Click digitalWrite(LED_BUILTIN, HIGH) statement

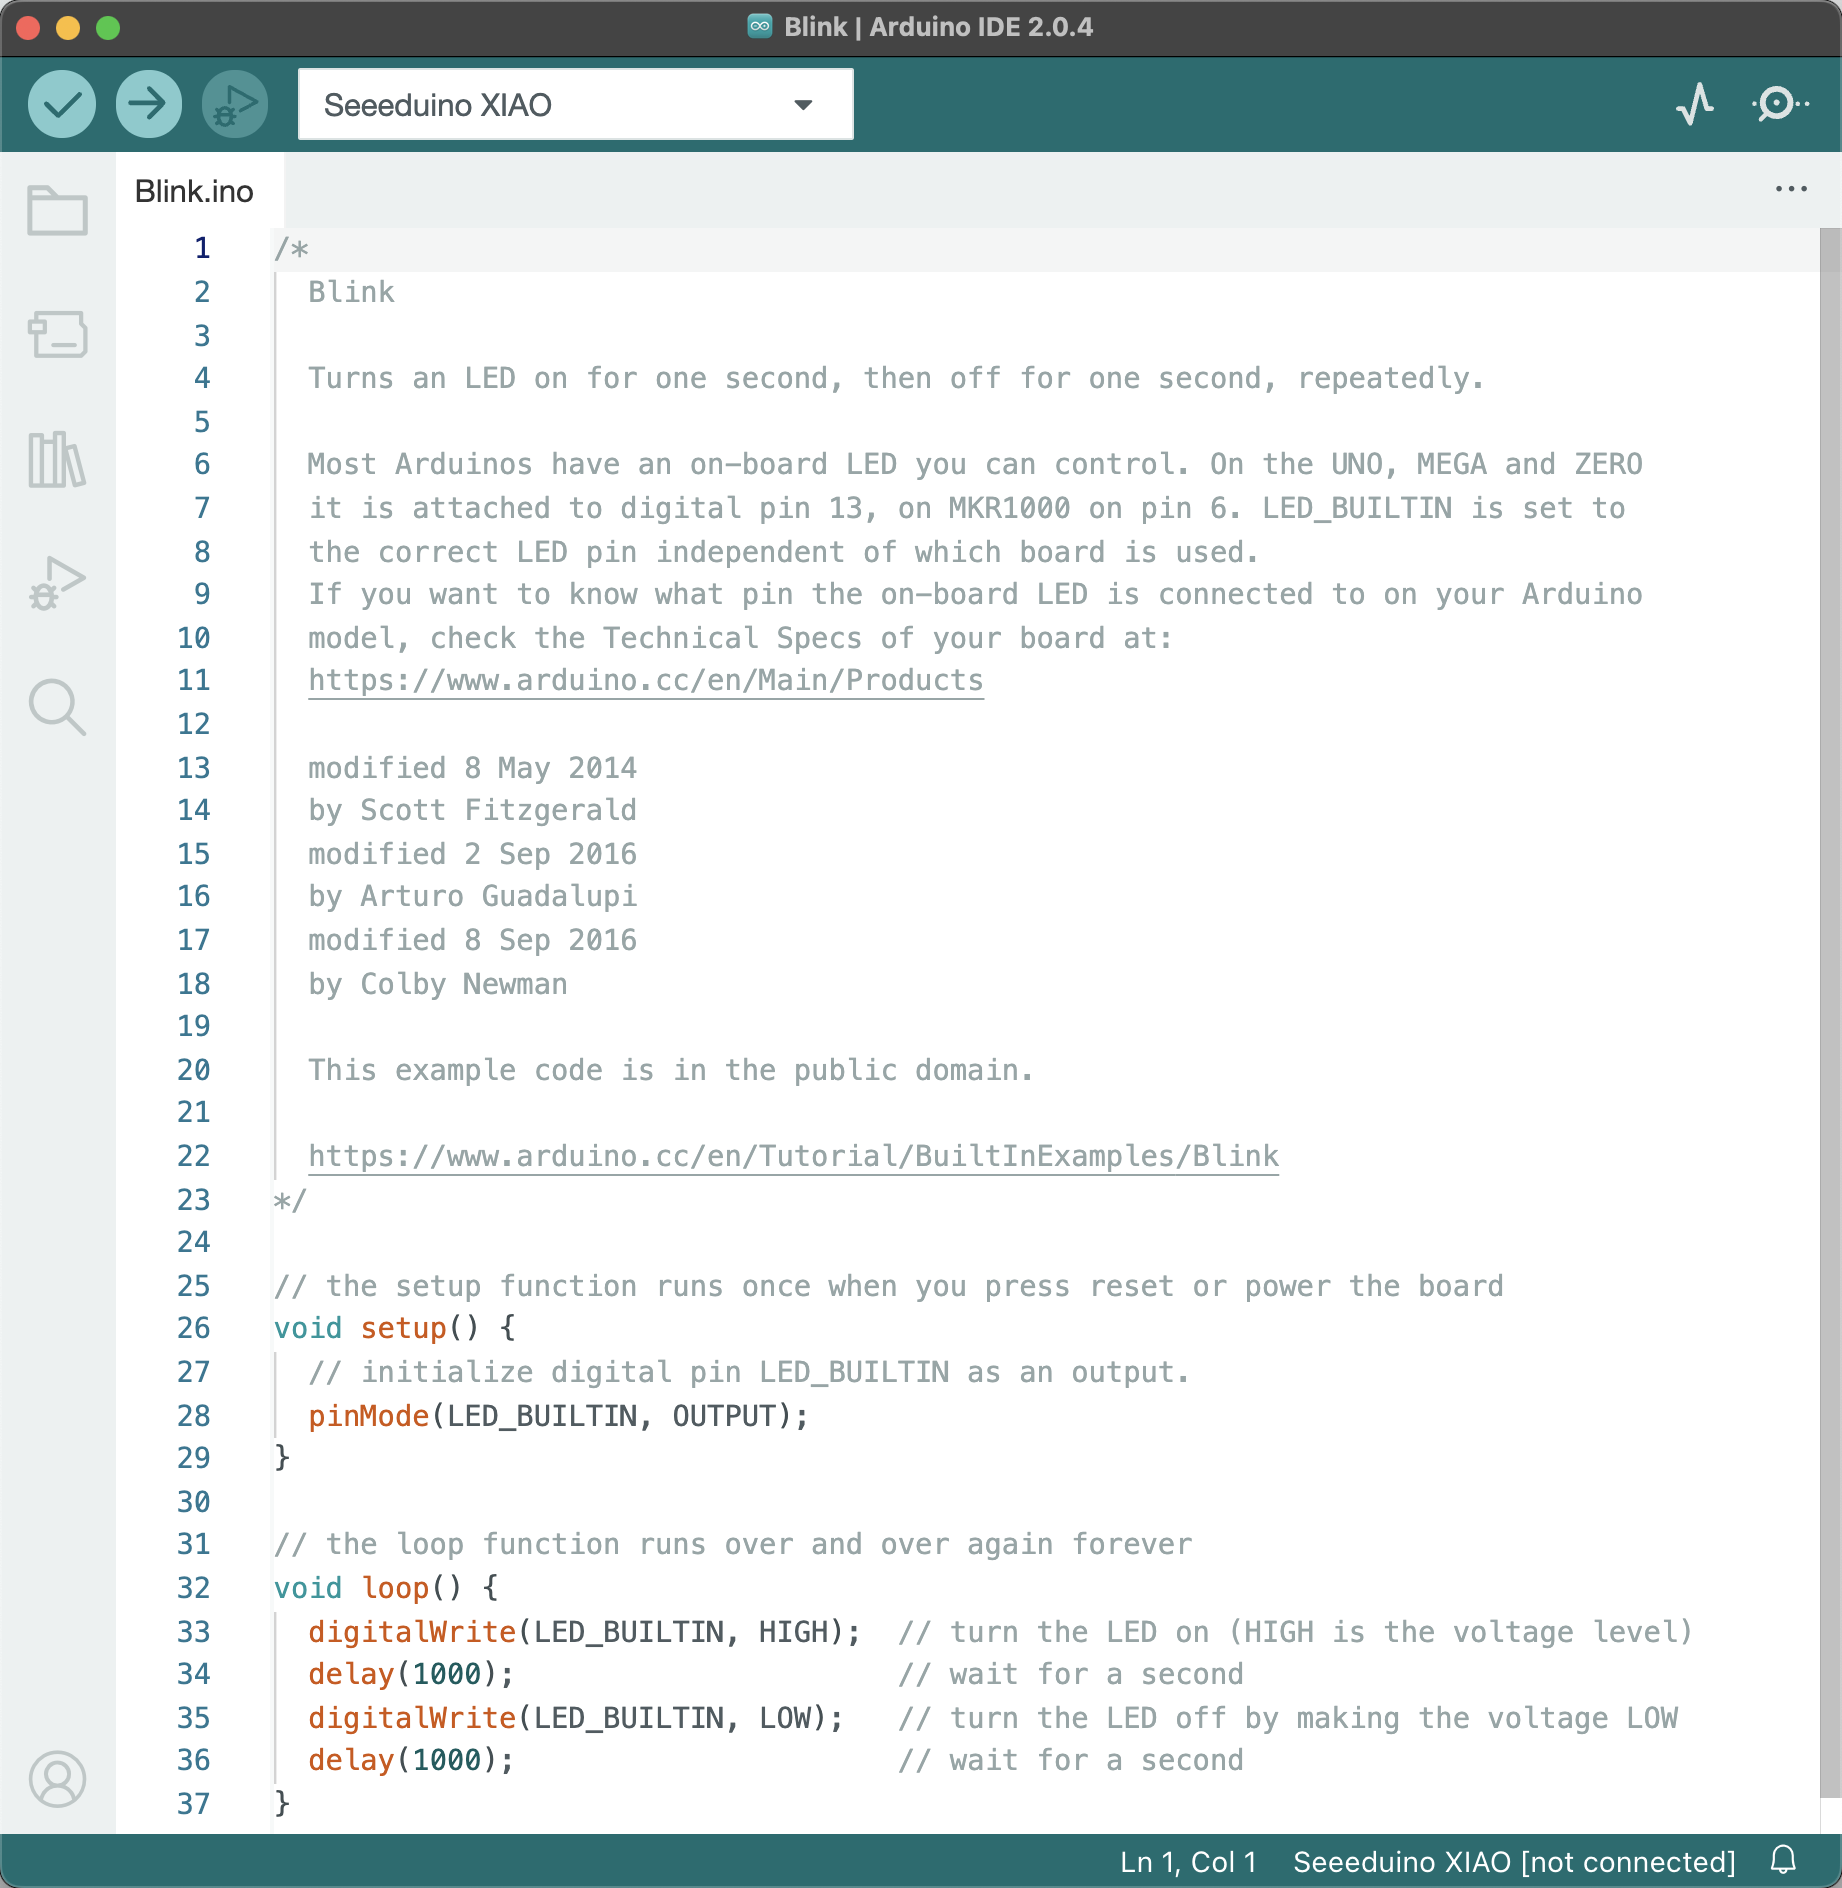tap(584, 1632)
